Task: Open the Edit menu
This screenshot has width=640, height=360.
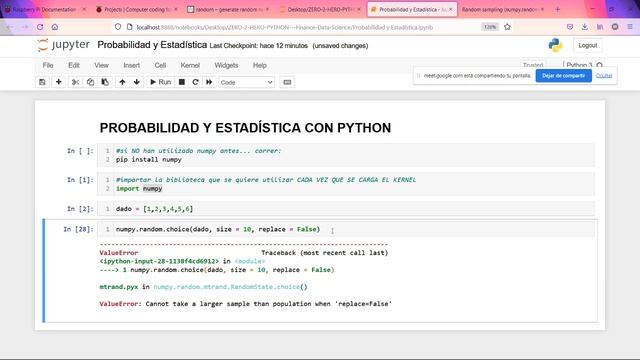Action: coord(74,65)
